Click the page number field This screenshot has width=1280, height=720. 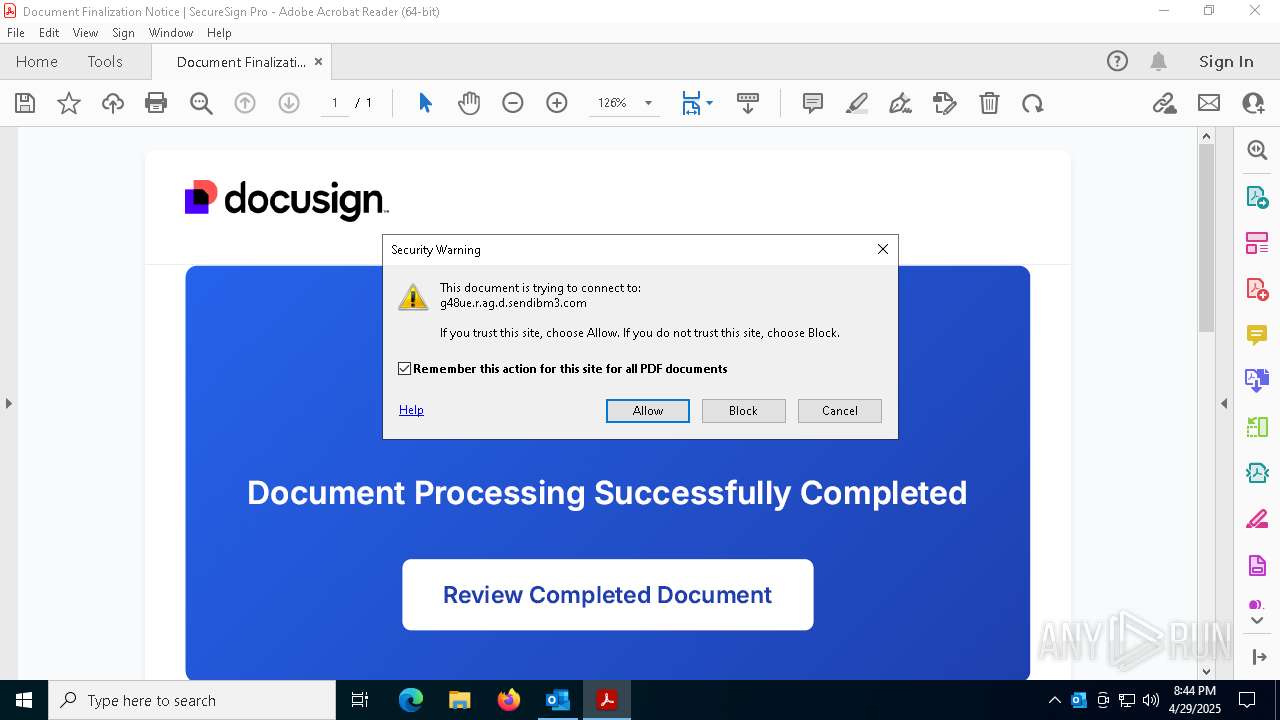(x=335, y=103)
